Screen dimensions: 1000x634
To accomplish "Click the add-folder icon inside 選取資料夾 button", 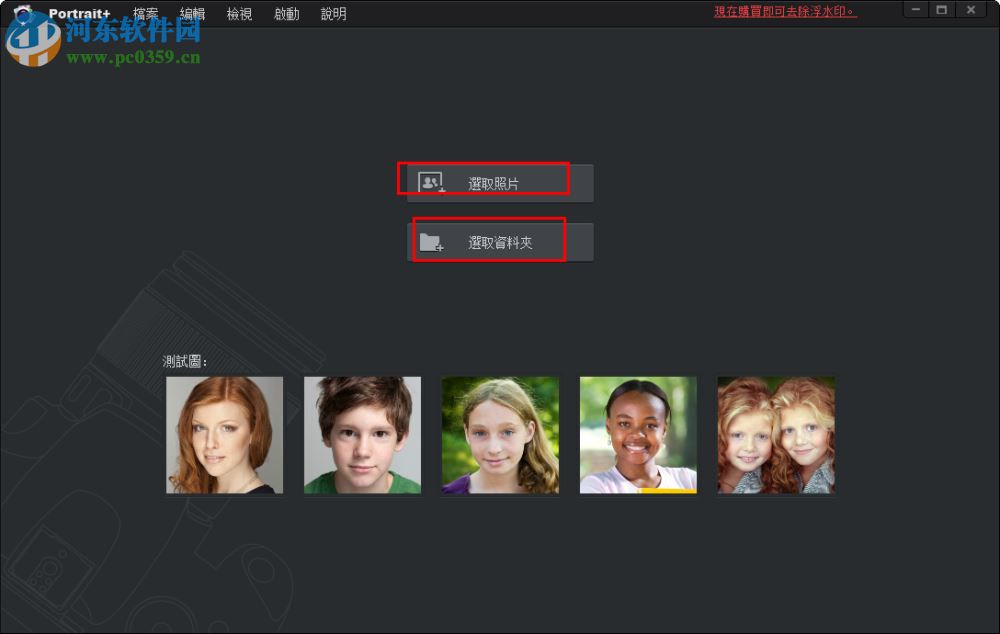I will click(x=430, y=240).
